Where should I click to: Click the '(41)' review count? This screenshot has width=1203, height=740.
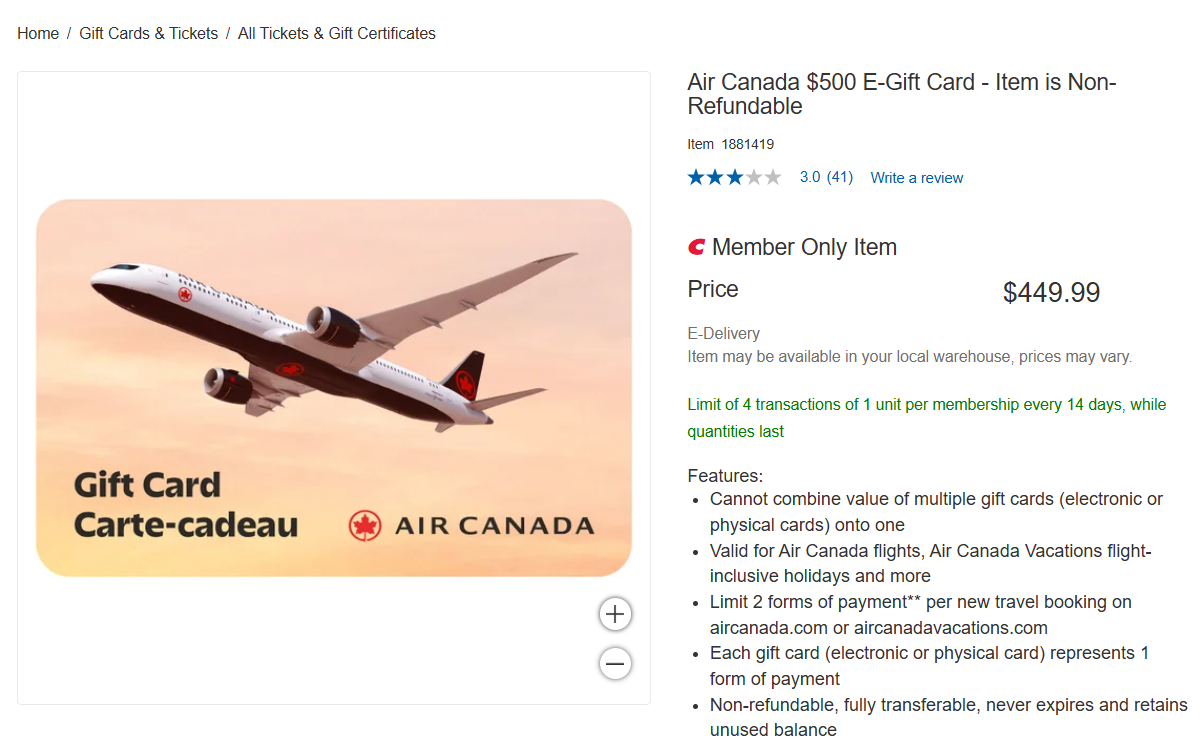[839, 176]
